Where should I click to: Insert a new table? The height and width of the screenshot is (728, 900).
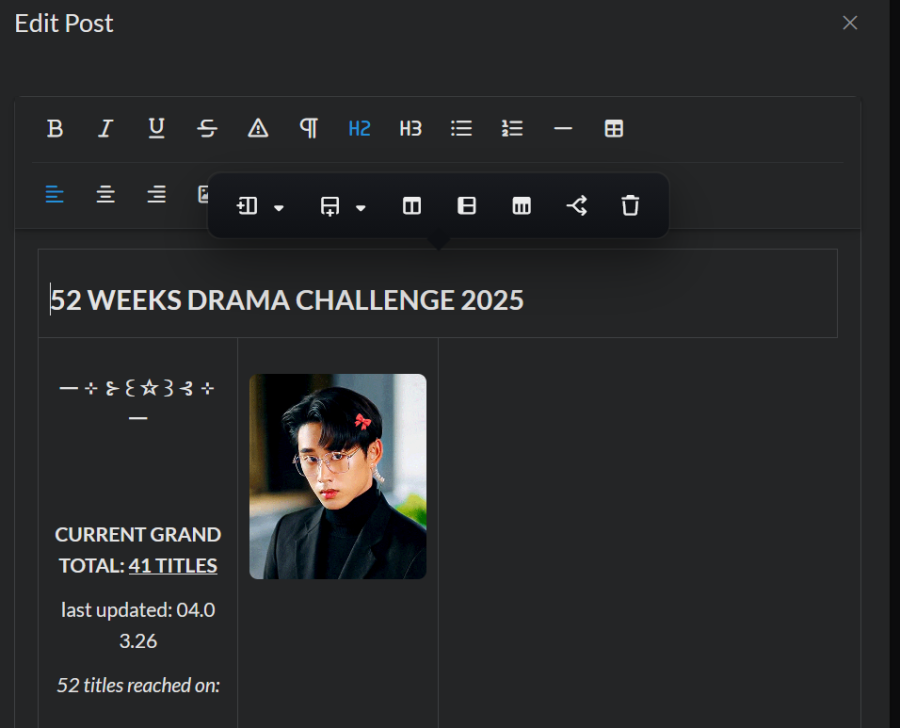(x=613, y=128)
